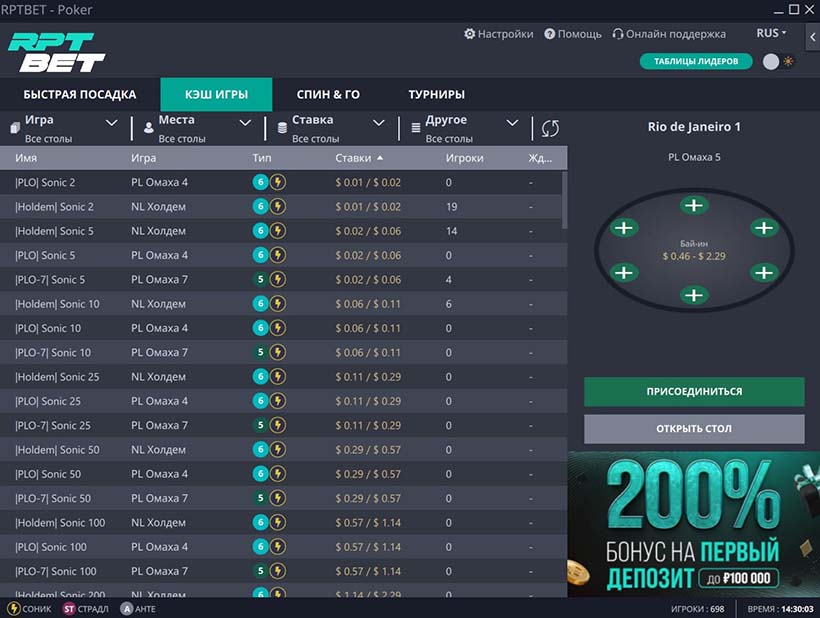Image resolution: width=820 pixels, height=618 pixels.
Task: Click lightning icon in |Holdem| Sonic 100 row
Action: [x=278, y=522]
